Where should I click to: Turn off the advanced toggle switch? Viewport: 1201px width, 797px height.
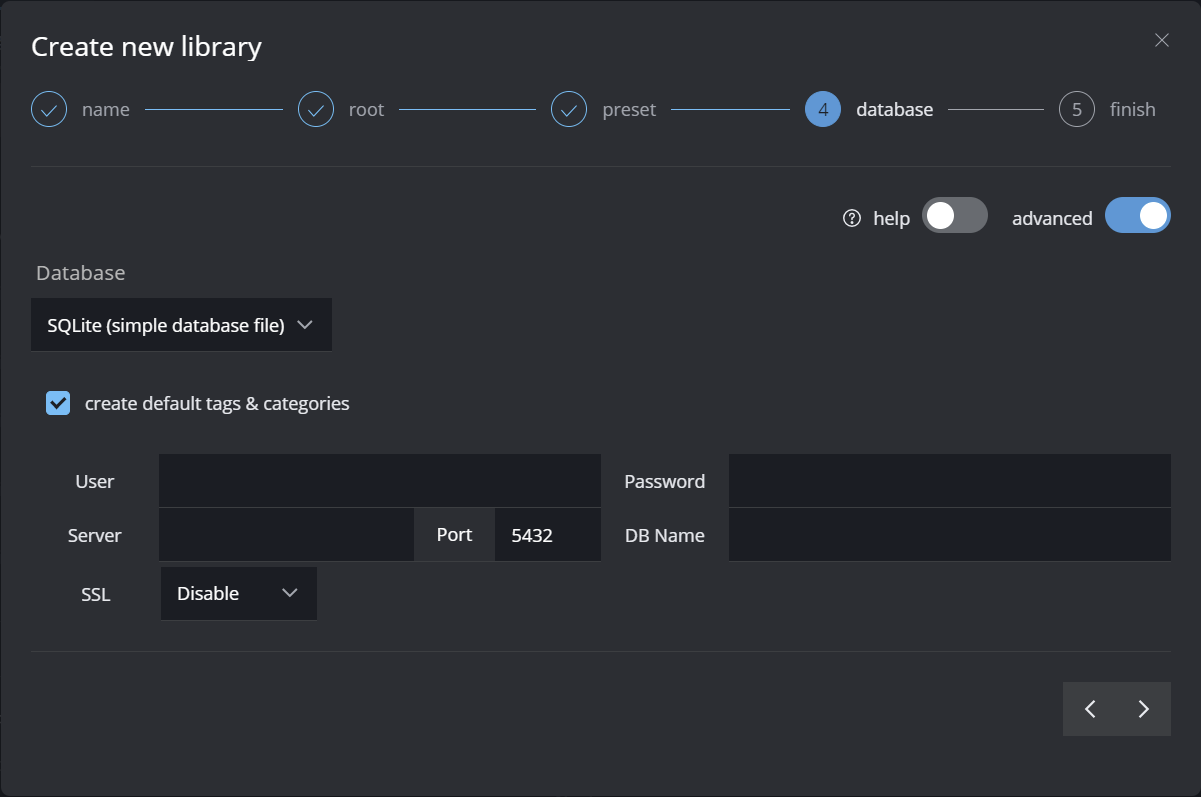coord(1137,215)
